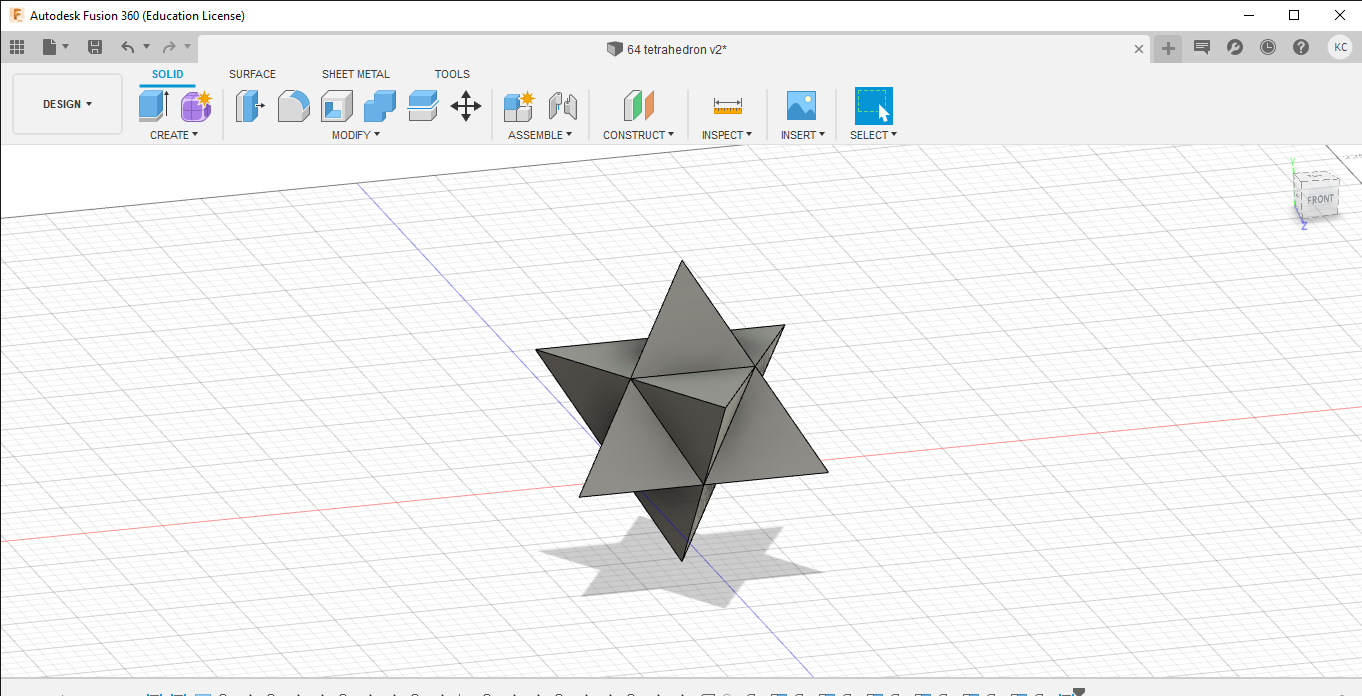The image size is (1362, 696).
Task: Activate the Press Pull tool
Action: pyautogui.click(x=249, y=105)
